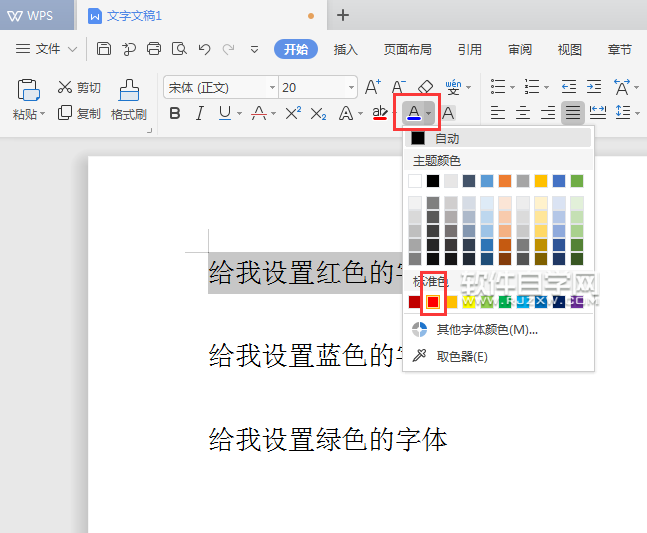Viewport: 647px width, 533px height.
Task: Toggle bold formatting button
Action: tap(175, 113)
